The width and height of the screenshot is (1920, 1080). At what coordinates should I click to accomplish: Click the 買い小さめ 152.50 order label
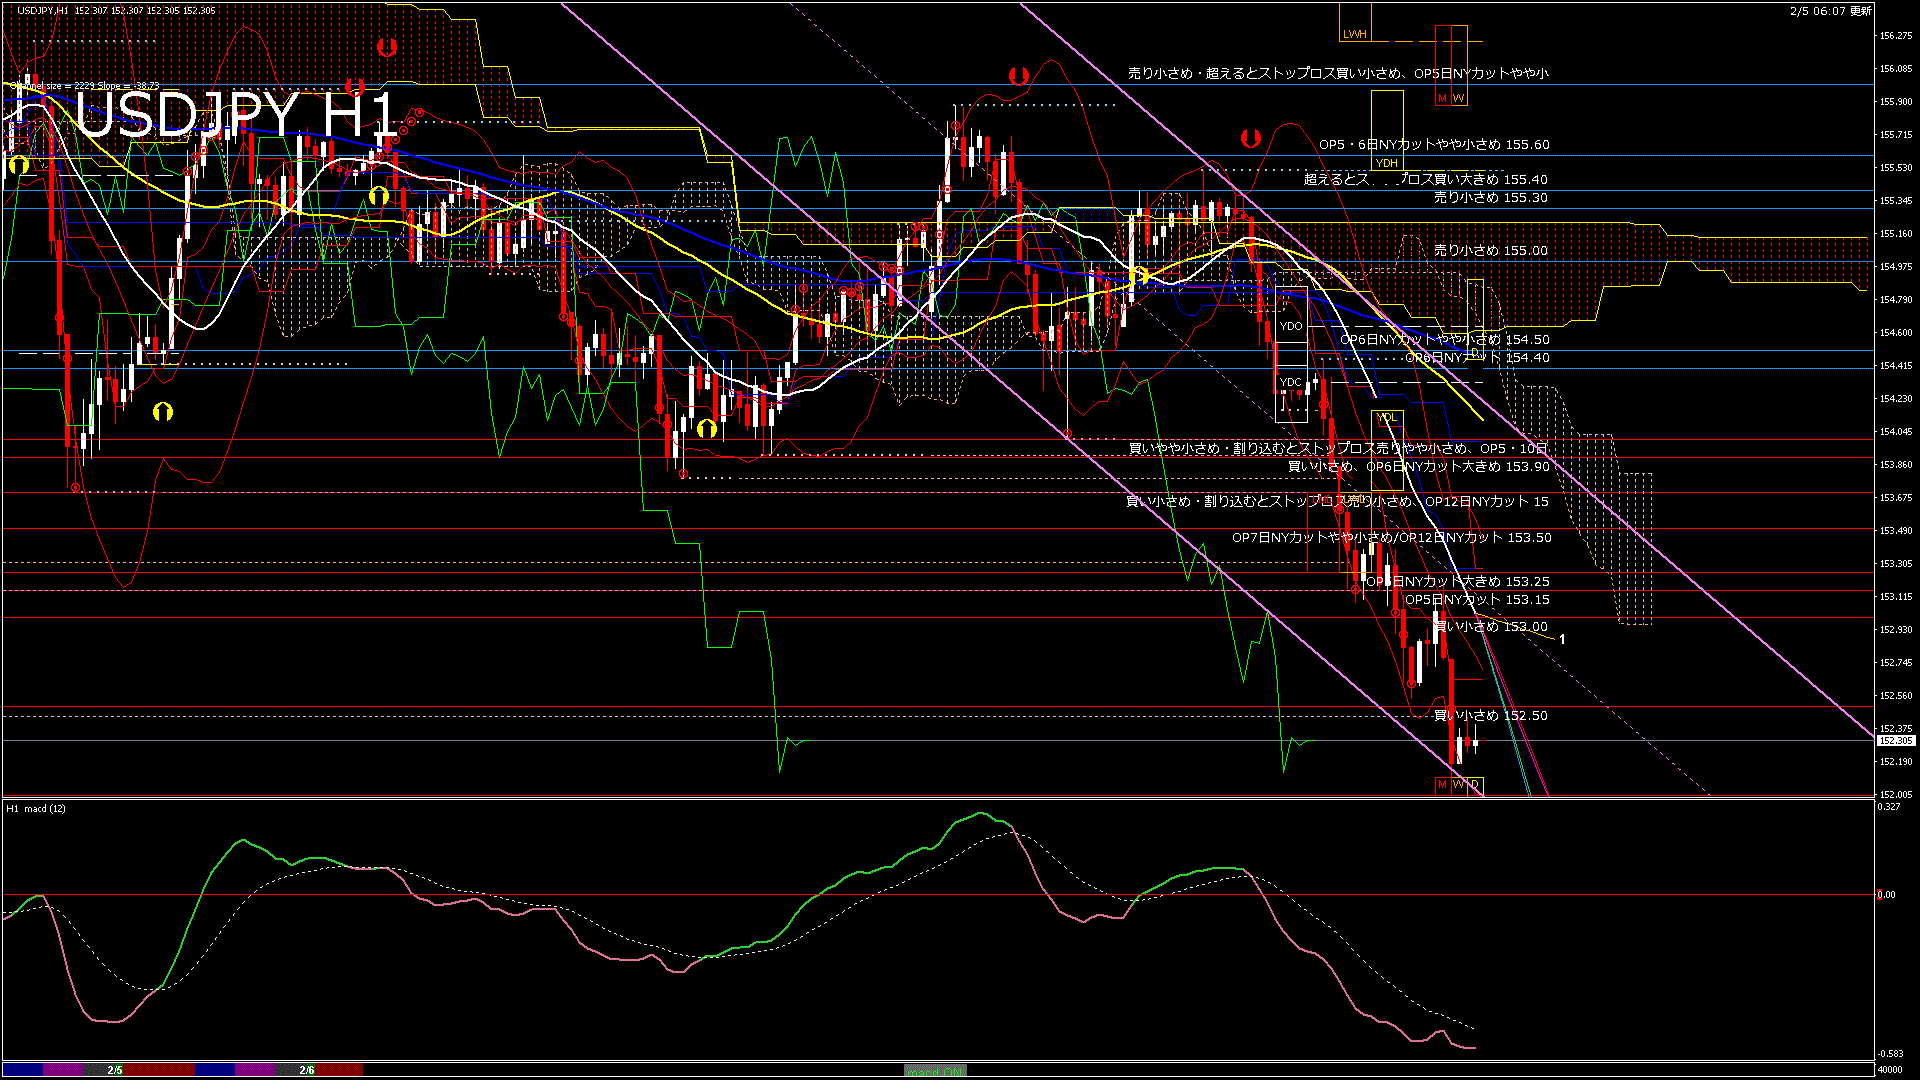point(1490,716)
